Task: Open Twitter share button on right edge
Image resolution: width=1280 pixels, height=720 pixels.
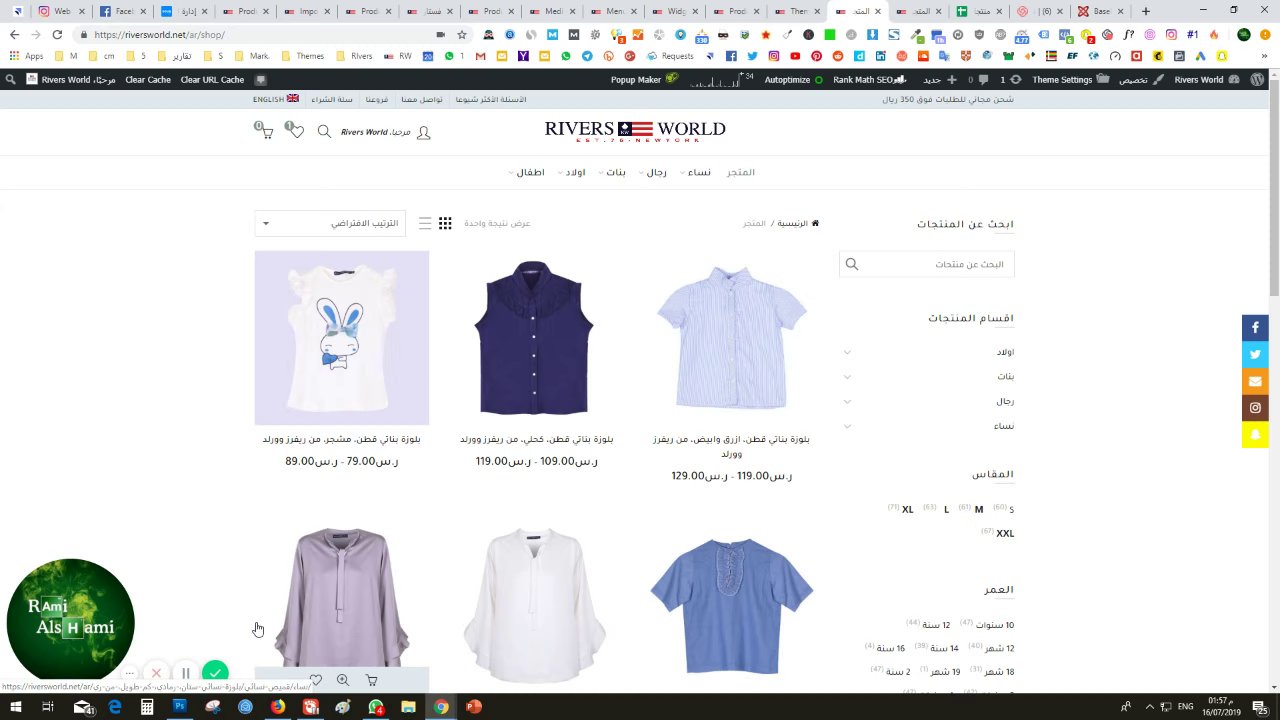Action: (x=1255, y=354)
